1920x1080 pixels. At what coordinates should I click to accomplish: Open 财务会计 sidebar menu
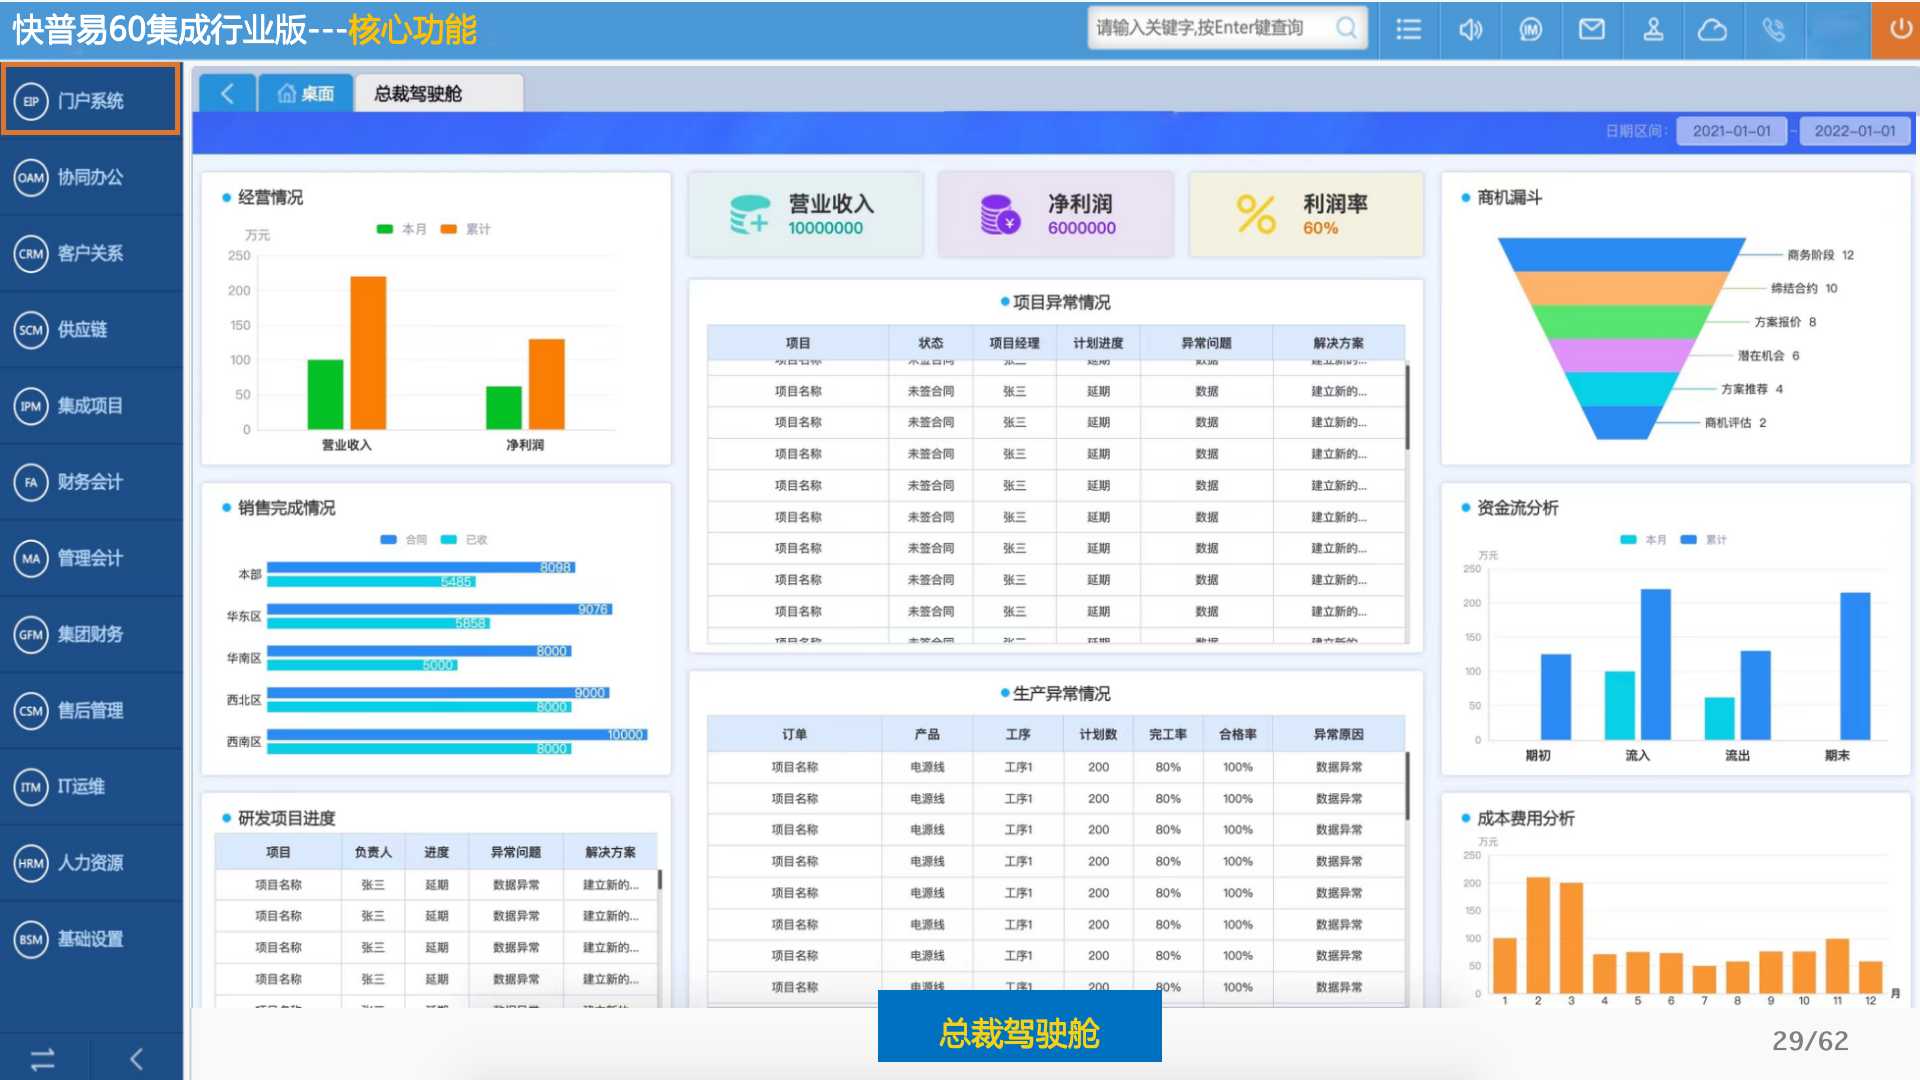(x=90, y=482)
